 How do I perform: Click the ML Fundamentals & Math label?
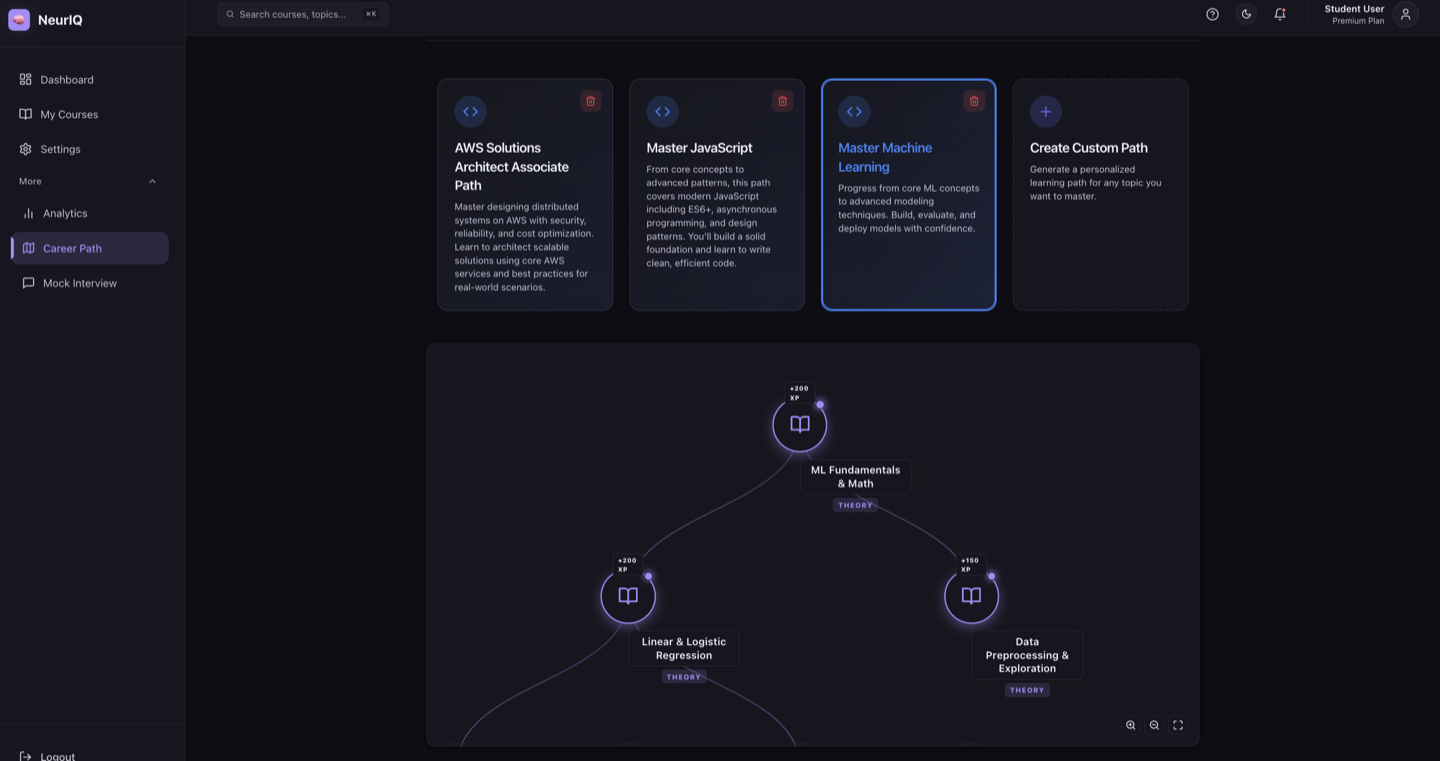coord(855,476)
